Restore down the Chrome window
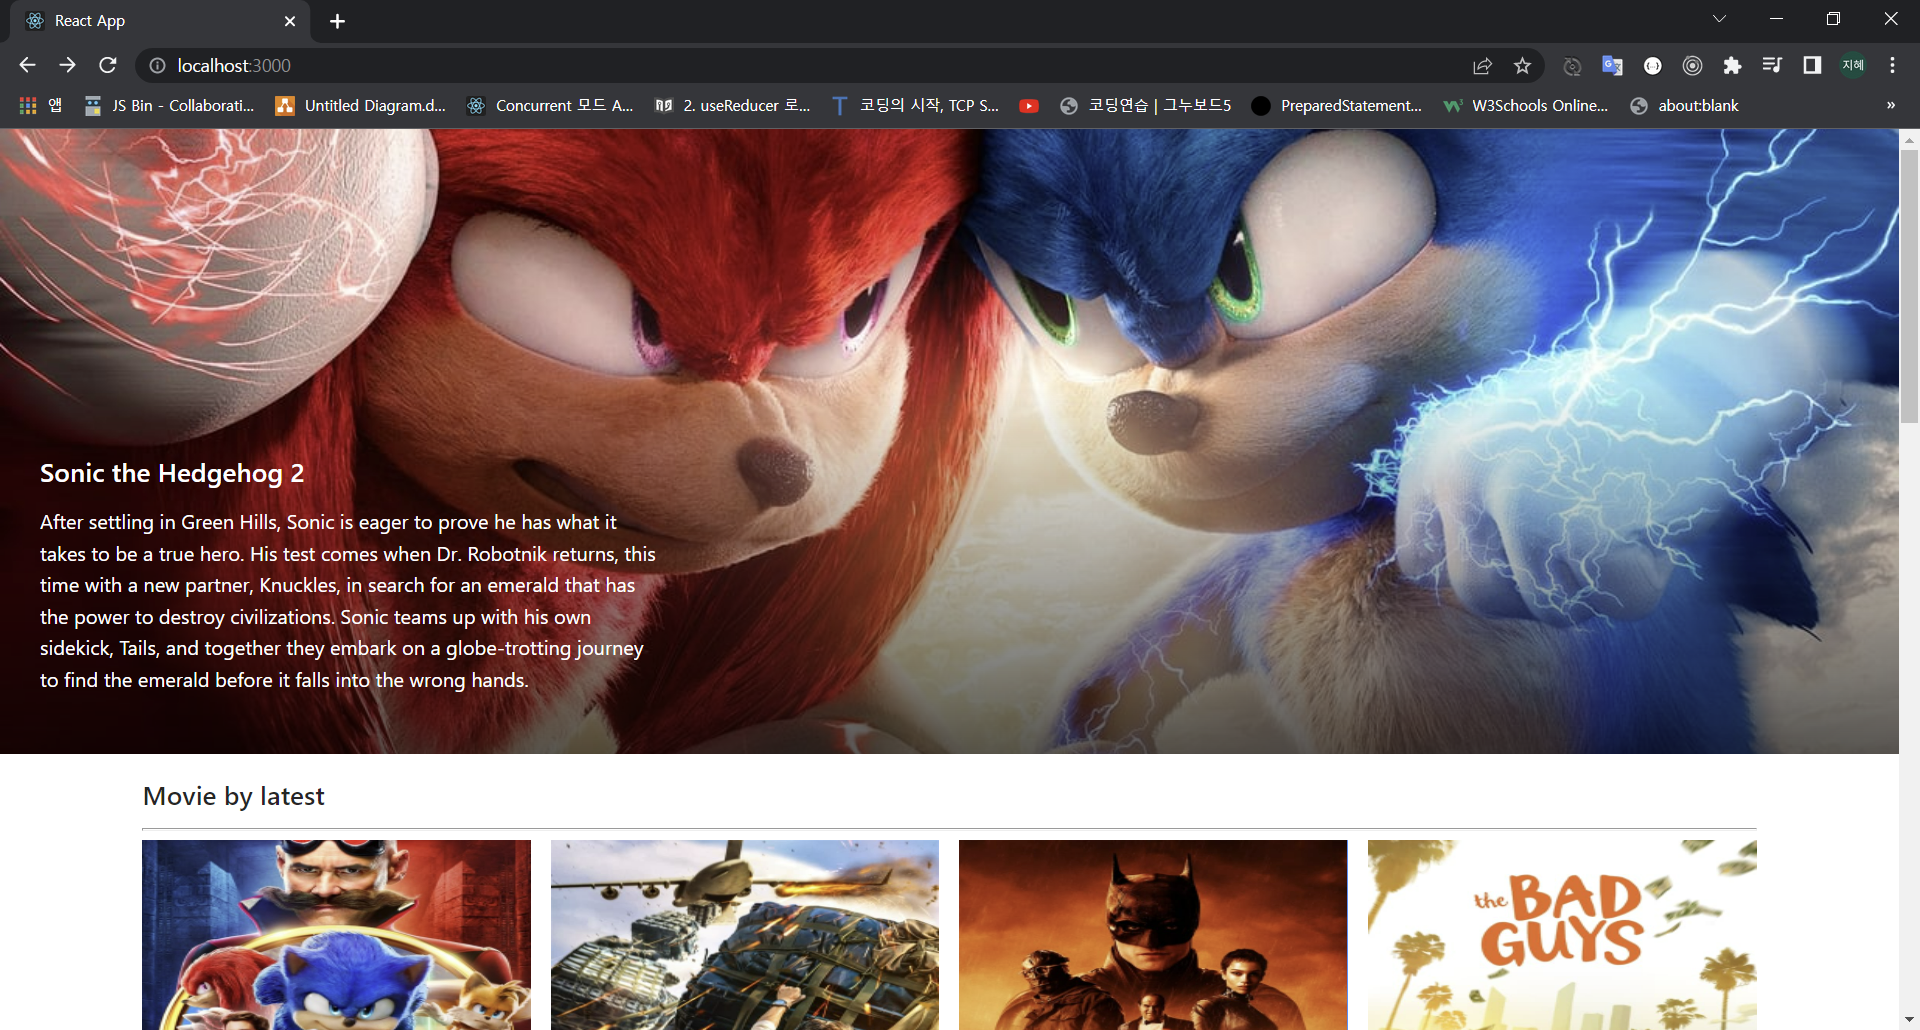The height and width of the screenshot is (1030, 1920). pos(1833,19)
